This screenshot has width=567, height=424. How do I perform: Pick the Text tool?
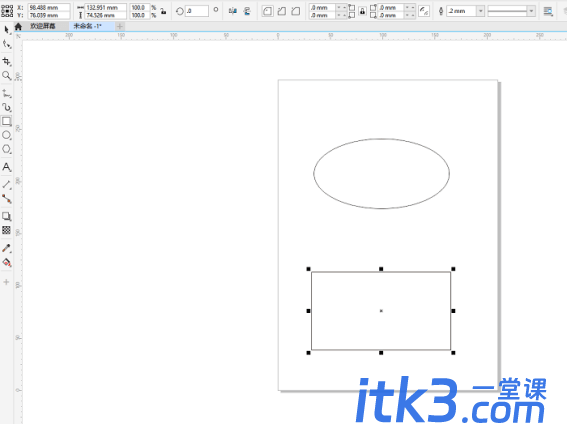pos(7,167)
